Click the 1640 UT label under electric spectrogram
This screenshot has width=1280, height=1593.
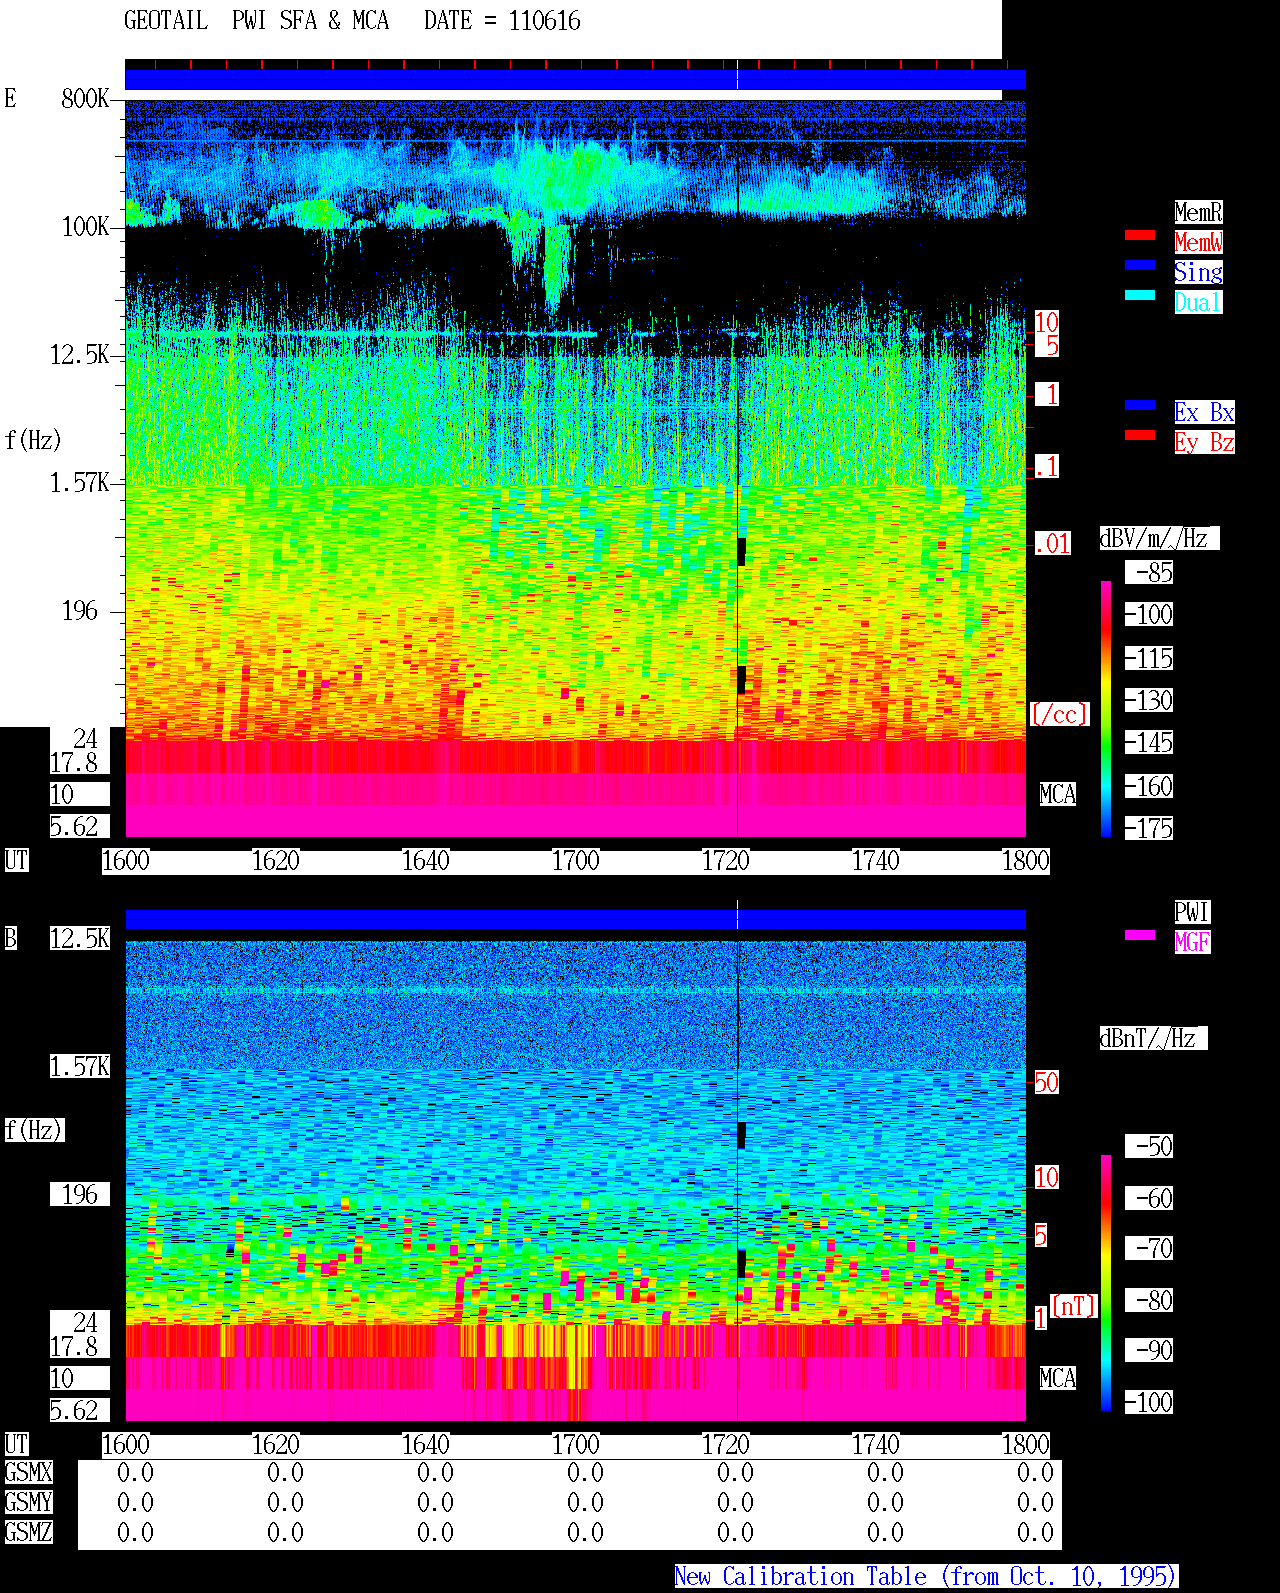tap(425, 861)
